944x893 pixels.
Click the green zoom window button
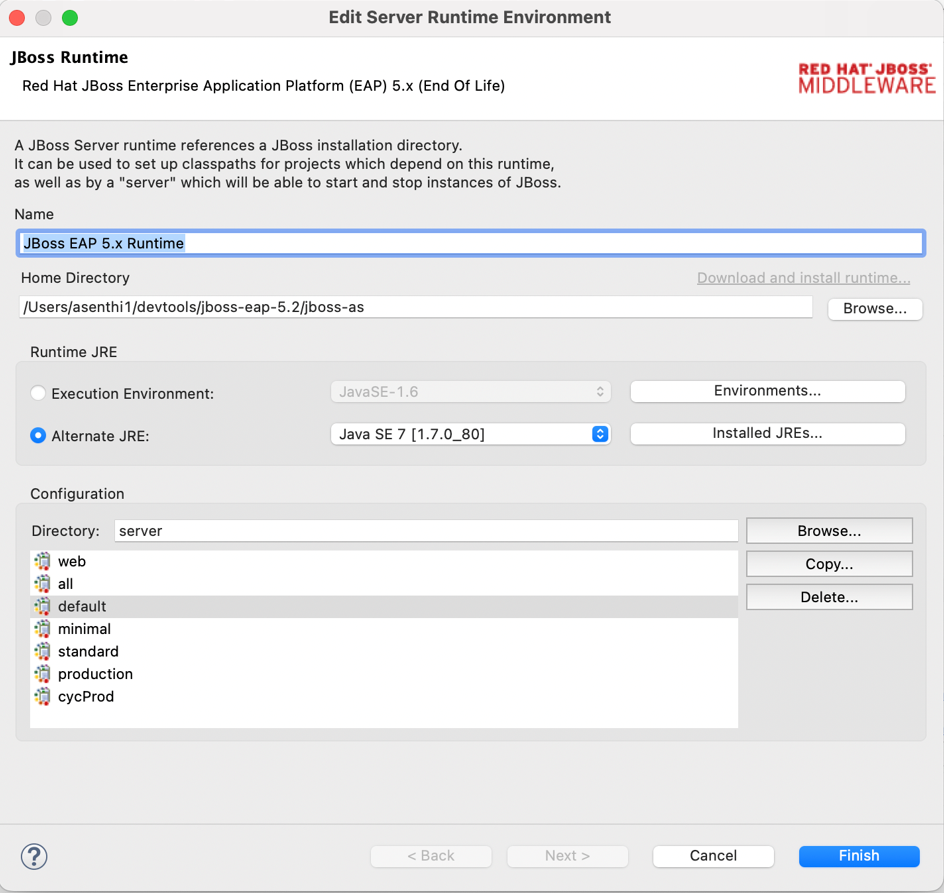click(70, 17)
